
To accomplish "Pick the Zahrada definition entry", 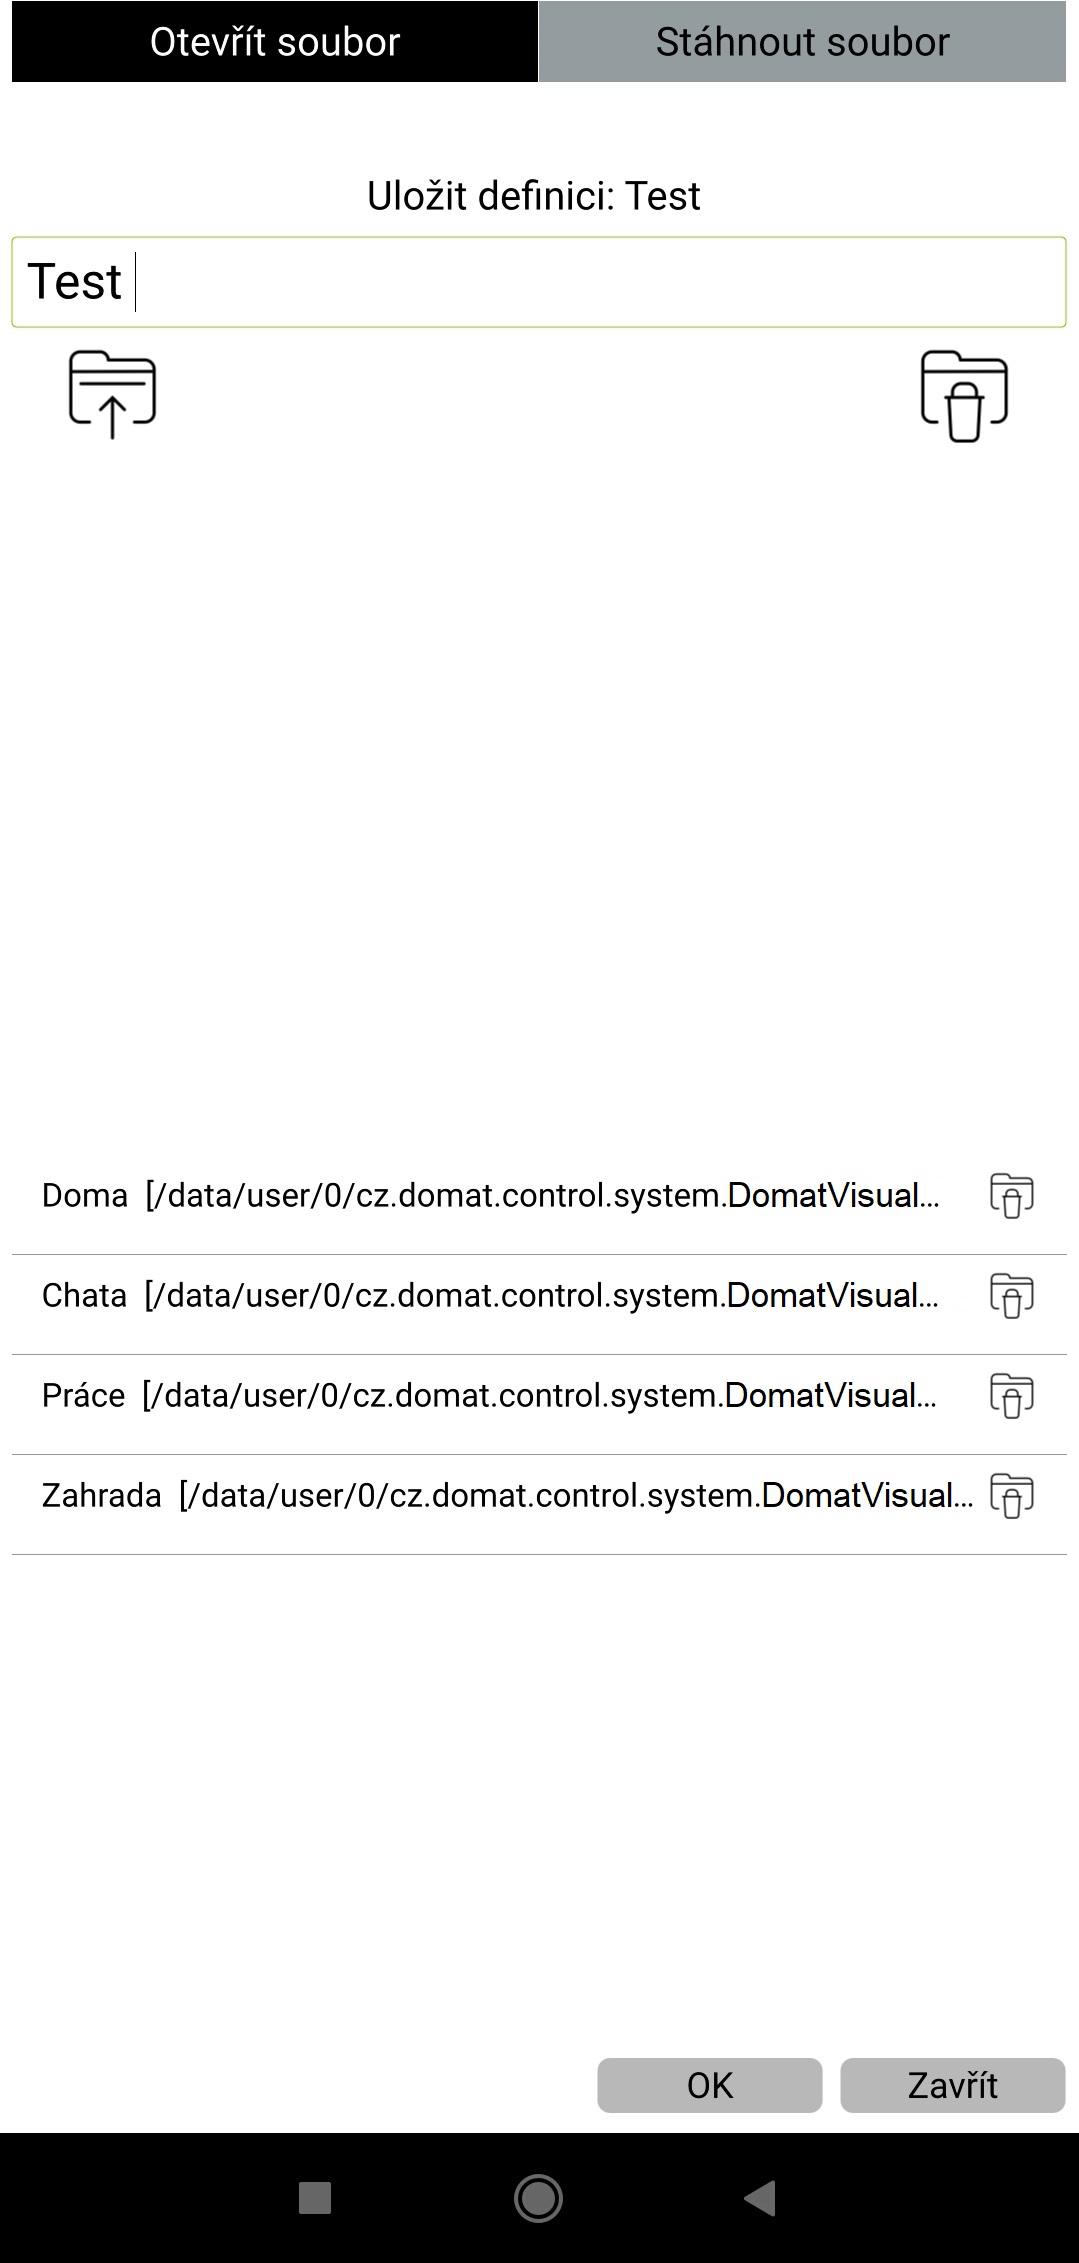I will click(490, 1496).
